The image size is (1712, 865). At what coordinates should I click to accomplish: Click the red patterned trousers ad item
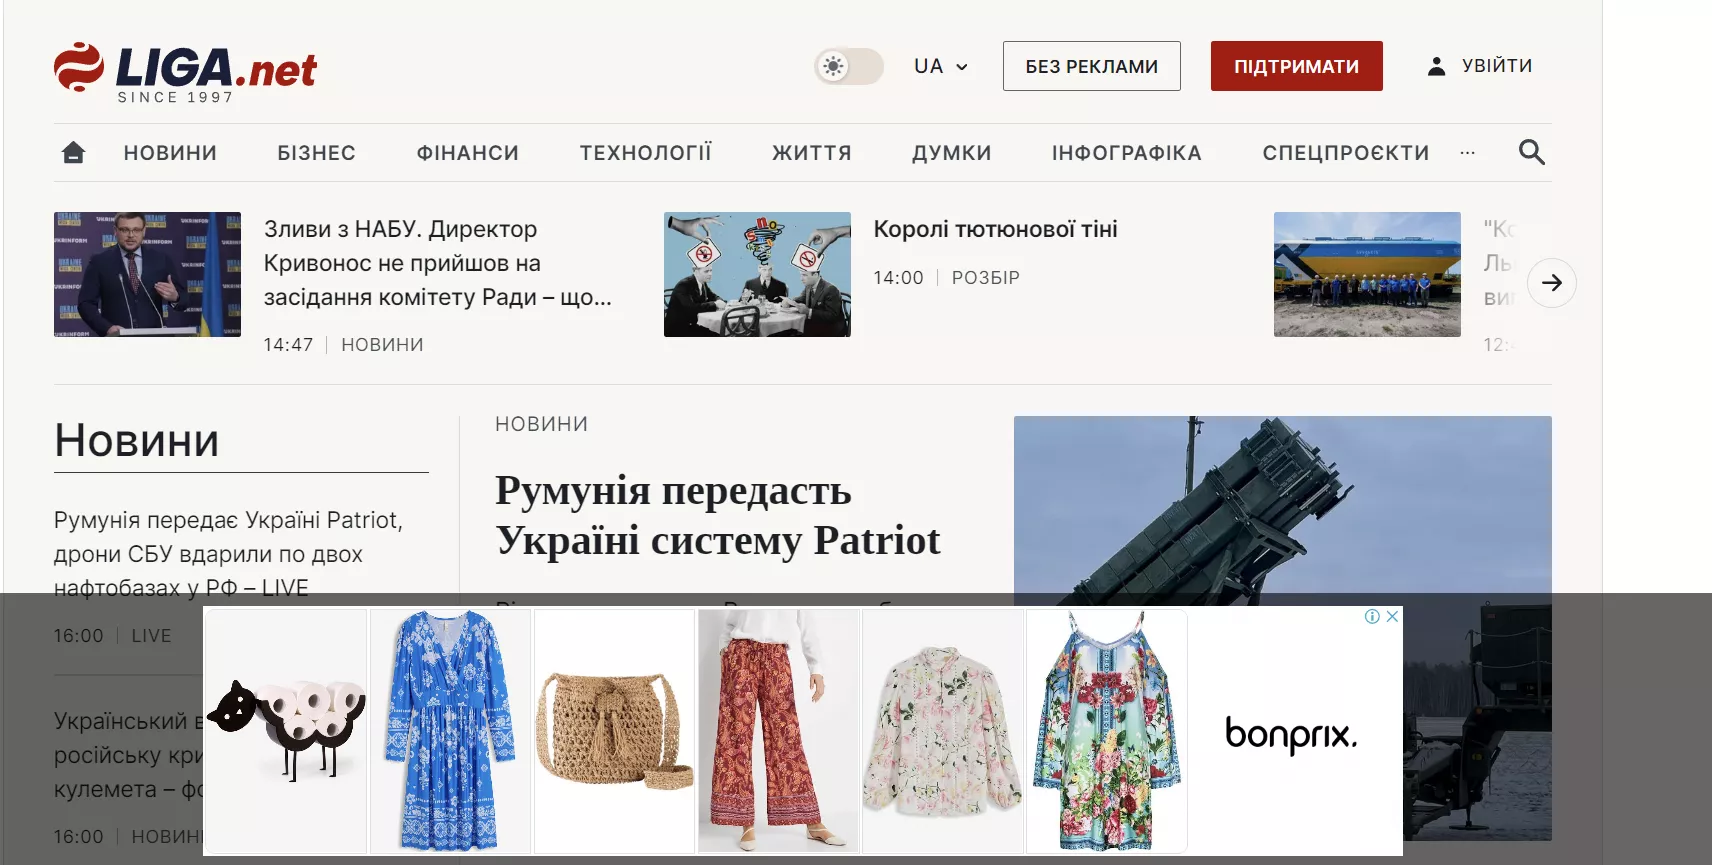tap(778, 731)
